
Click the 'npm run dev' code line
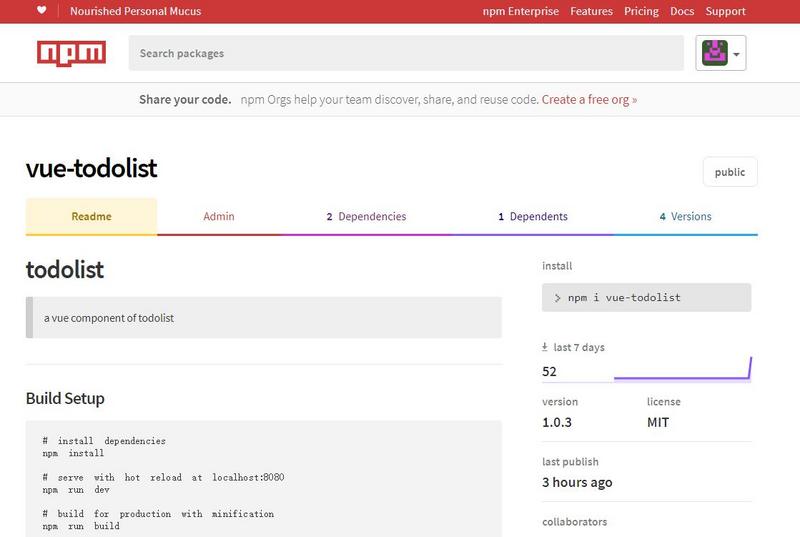(x=76, y=490)
